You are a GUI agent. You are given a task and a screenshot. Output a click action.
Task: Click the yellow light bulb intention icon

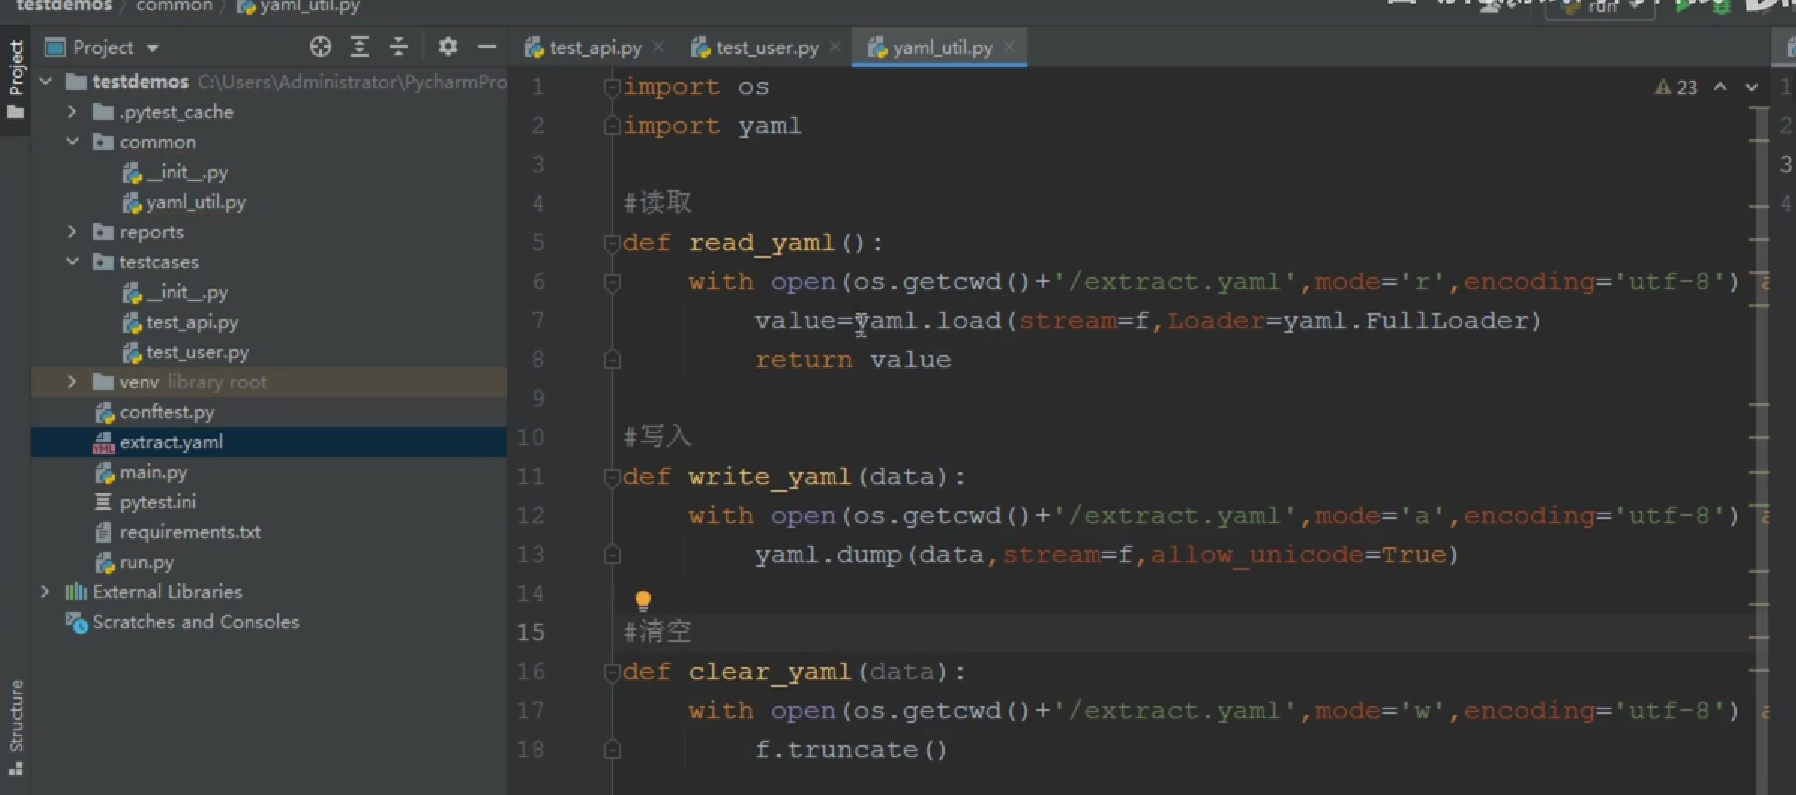[643, 600]
